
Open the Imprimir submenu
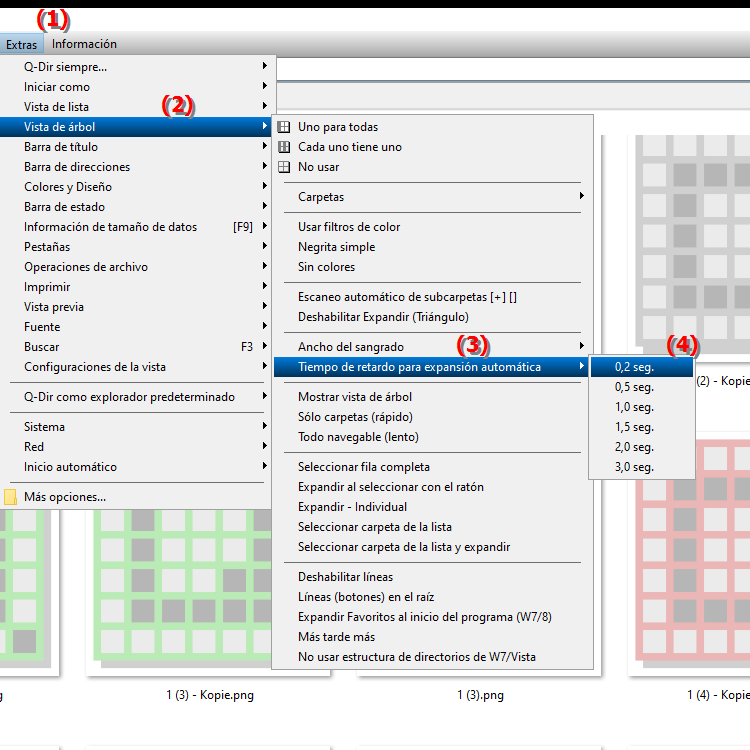click(136, 287)
